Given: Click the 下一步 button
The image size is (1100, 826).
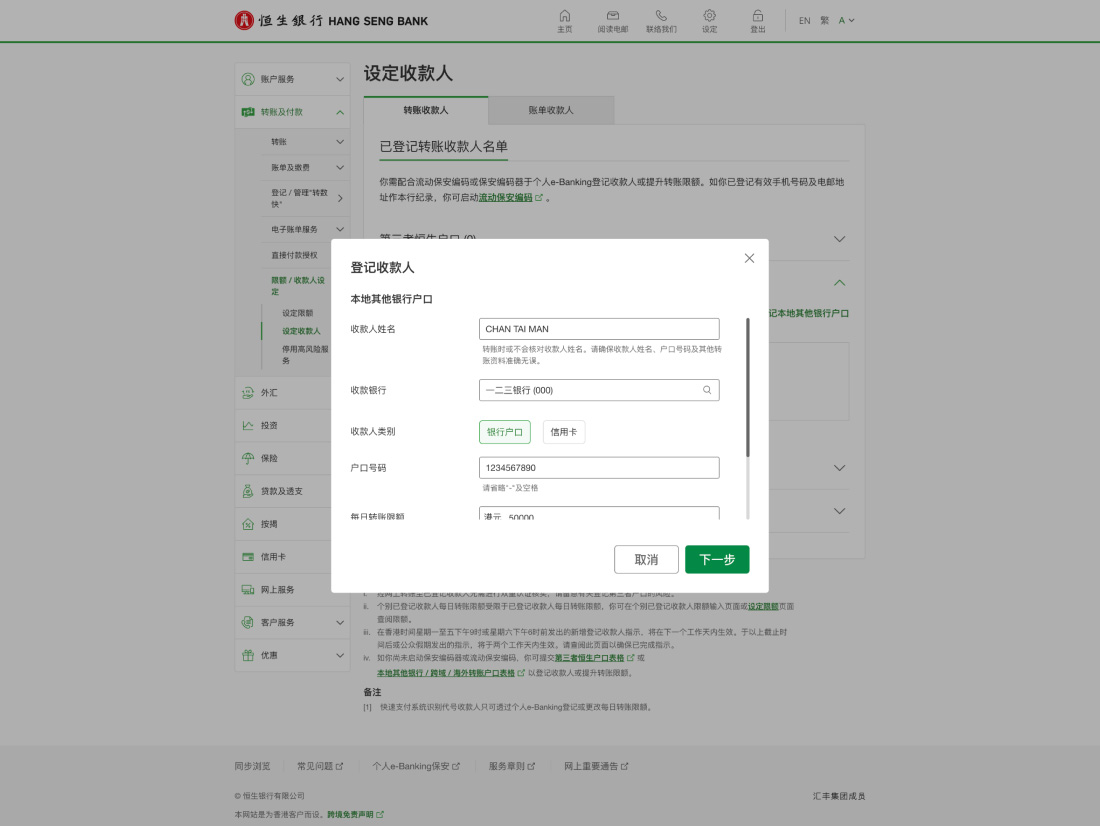Looking at the screenshot, I should click(x=716, y=559).
